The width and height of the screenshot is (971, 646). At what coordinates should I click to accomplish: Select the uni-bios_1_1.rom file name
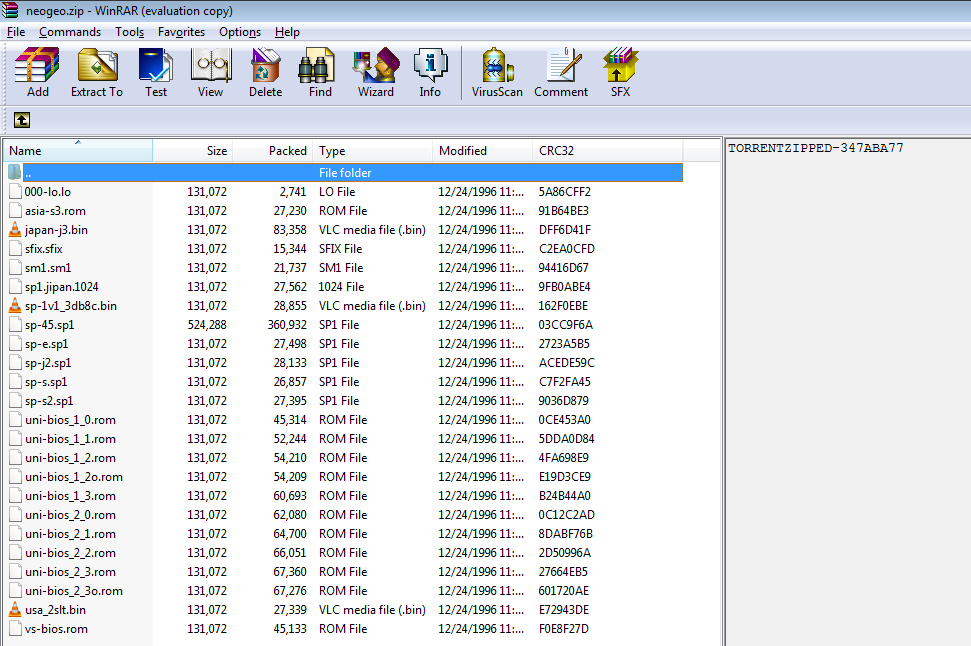70,439
